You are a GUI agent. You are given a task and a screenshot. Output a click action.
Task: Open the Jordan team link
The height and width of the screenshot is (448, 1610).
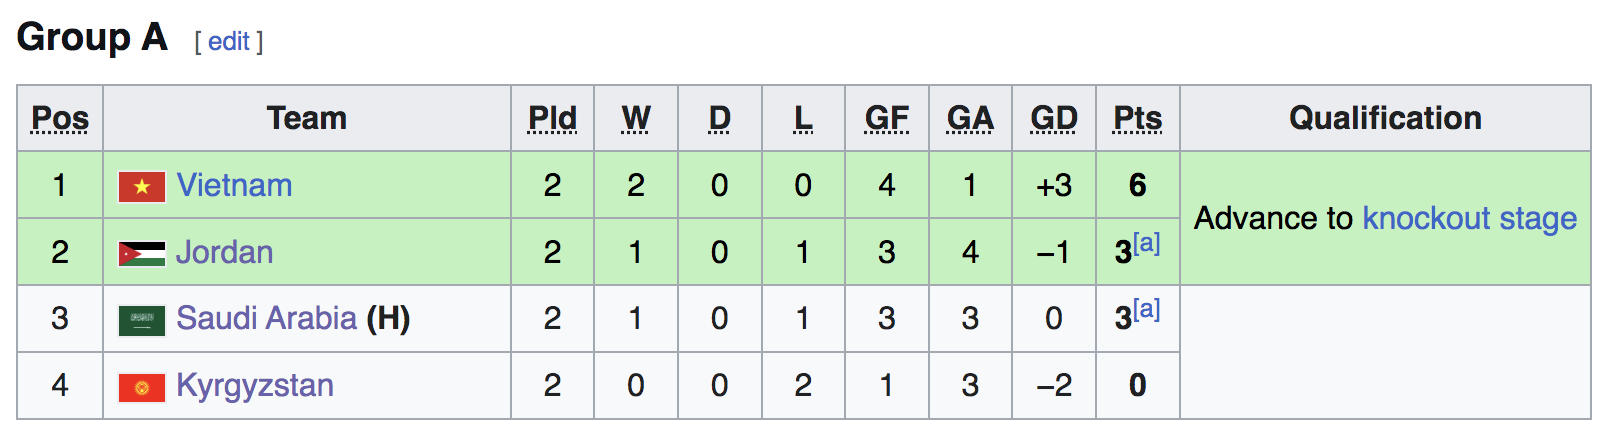point(224,253)
